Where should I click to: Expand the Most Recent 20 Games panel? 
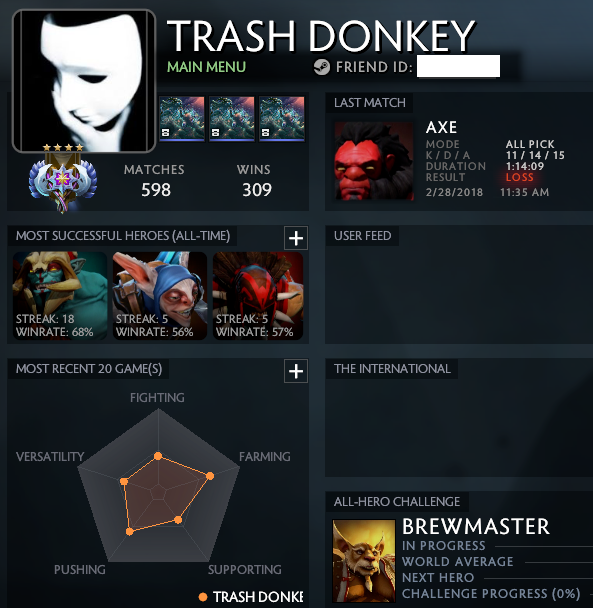click(296, 371)
